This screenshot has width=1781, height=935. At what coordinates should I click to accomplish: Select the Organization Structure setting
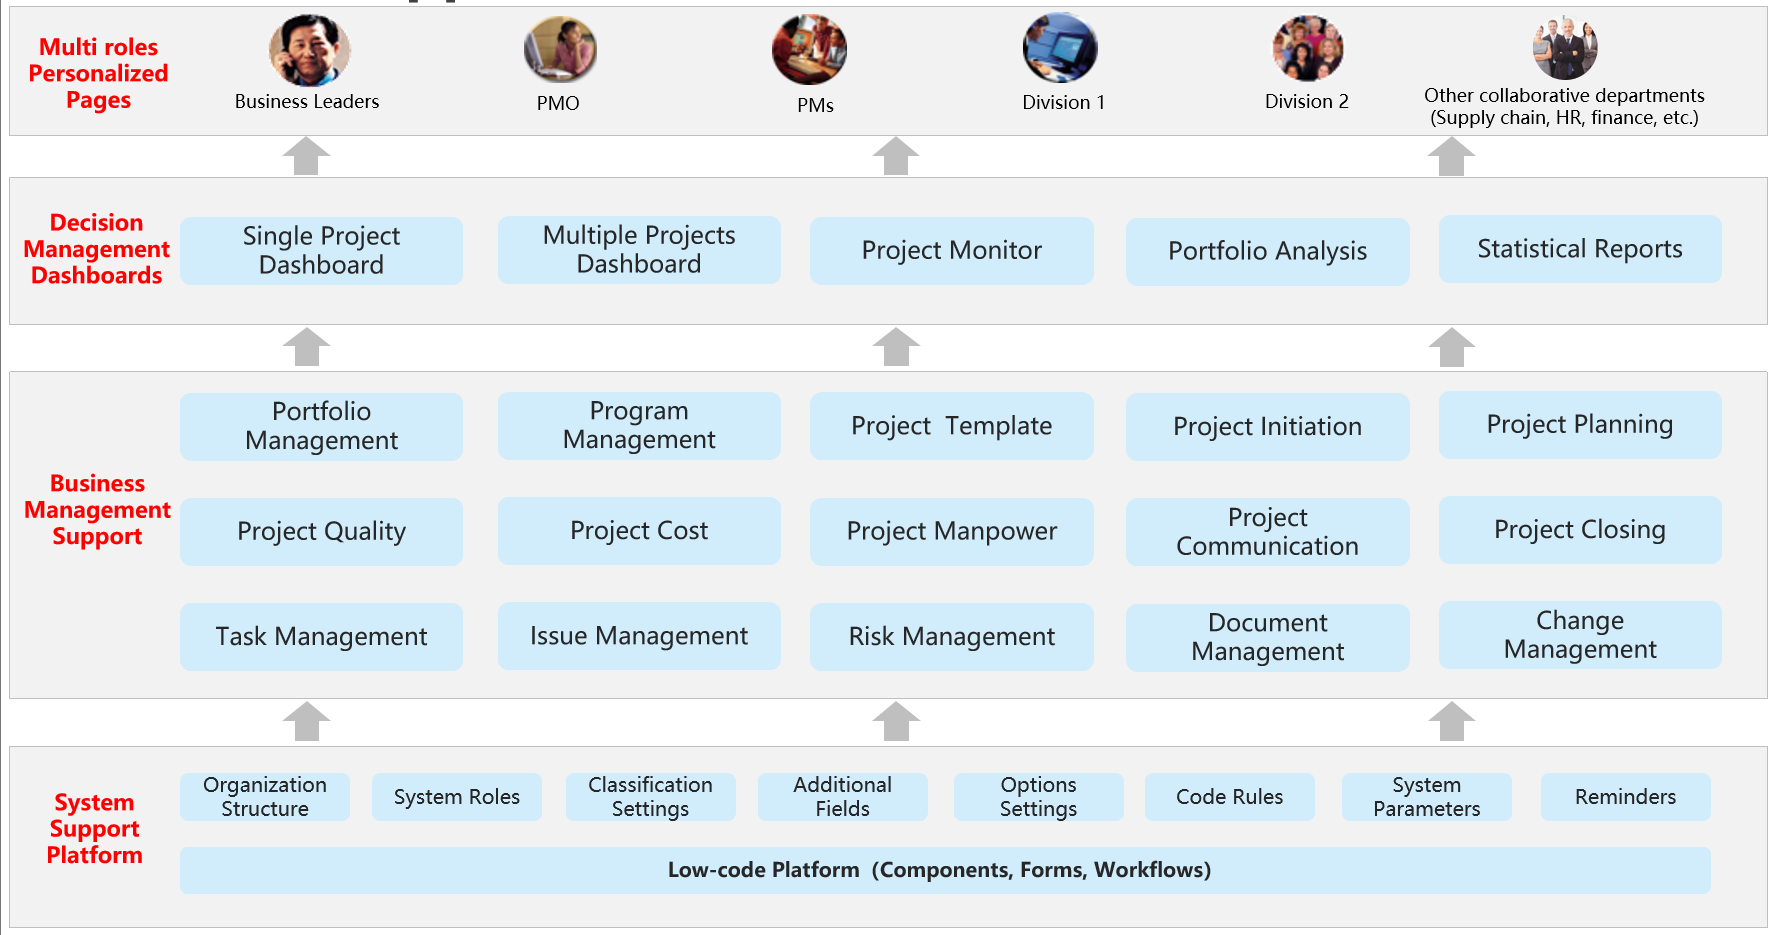[265, 797]
